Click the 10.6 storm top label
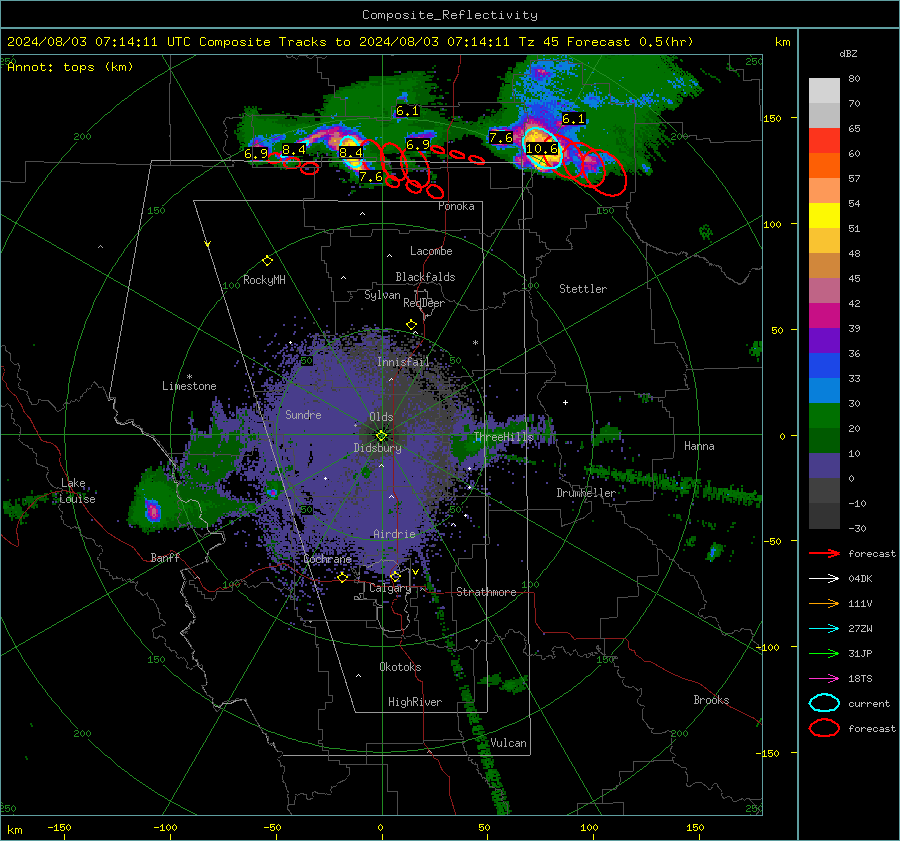Viewport: 900px width, 841px height. click(542, 149)
